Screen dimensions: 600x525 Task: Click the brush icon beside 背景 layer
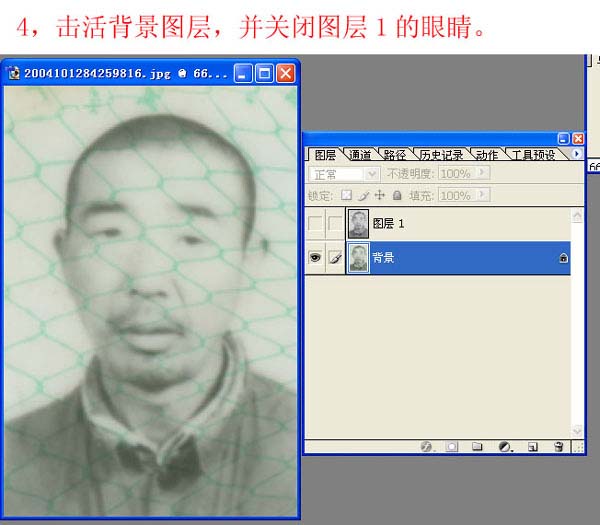point(335,258)
